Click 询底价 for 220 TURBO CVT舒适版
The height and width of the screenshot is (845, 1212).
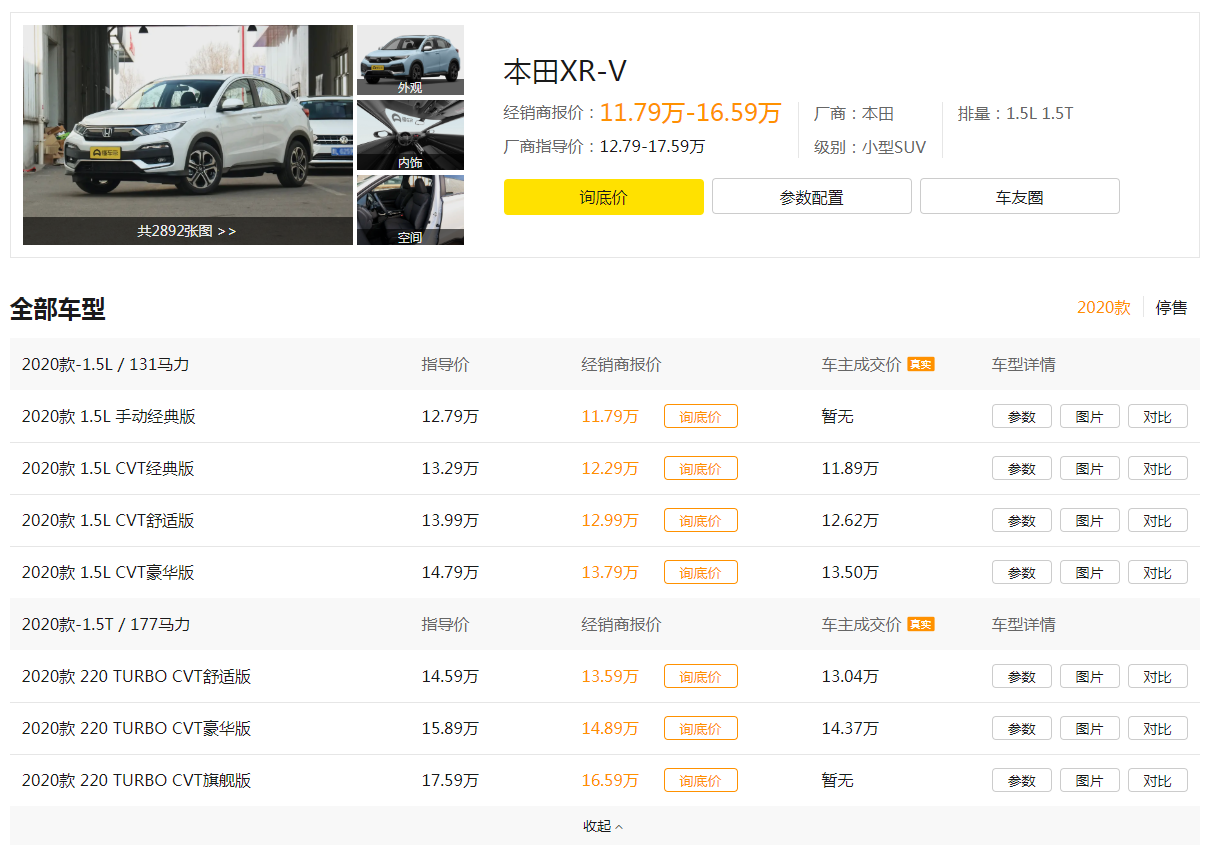701,676
